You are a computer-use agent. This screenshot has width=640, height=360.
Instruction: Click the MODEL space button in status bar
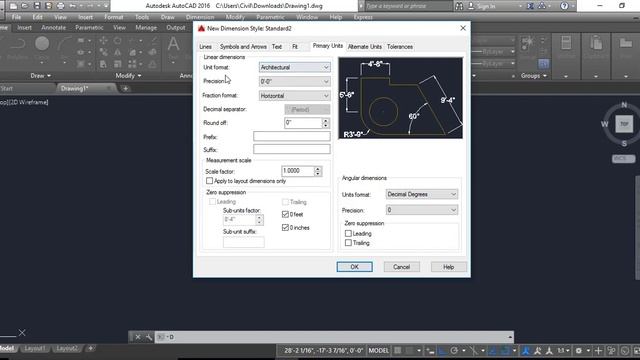click(x=378, y=351)
